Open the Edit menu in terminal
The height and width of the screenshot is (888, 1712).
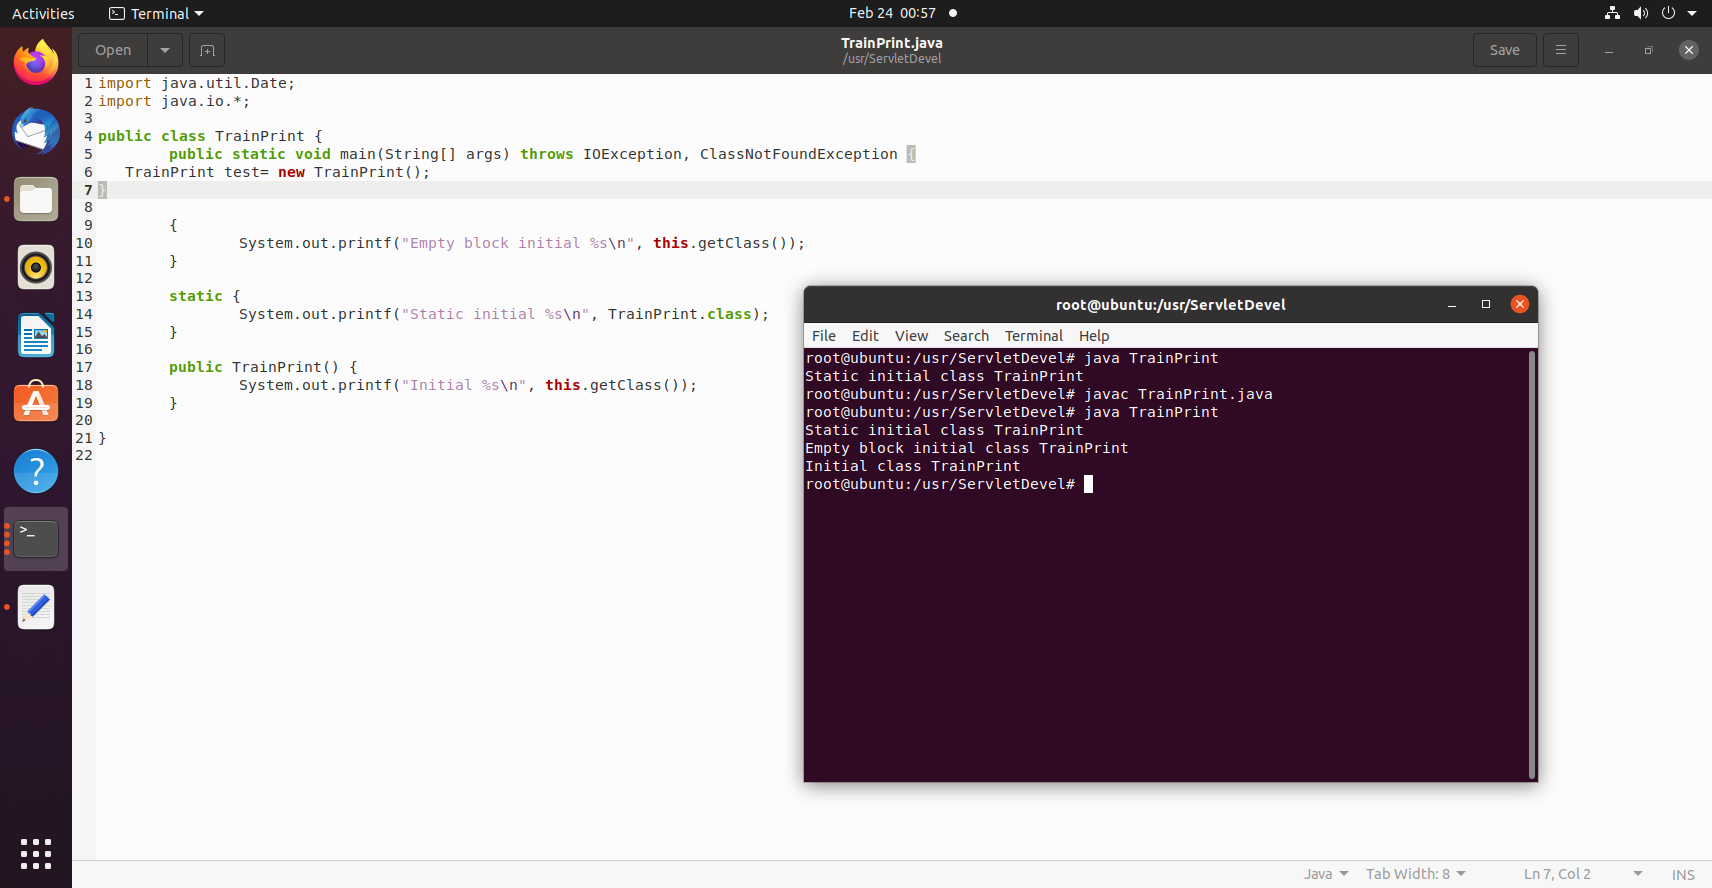coord(865,336)
